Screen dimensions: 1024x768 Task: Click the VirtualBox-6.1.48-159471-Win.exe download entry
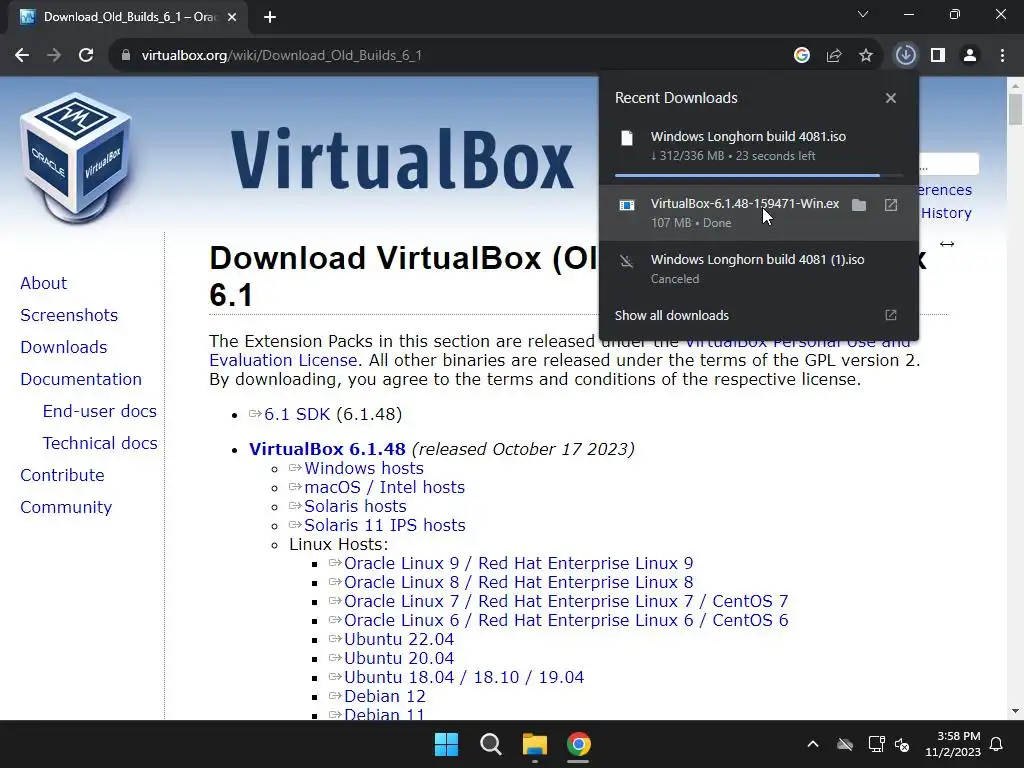(x=758, y=213)
